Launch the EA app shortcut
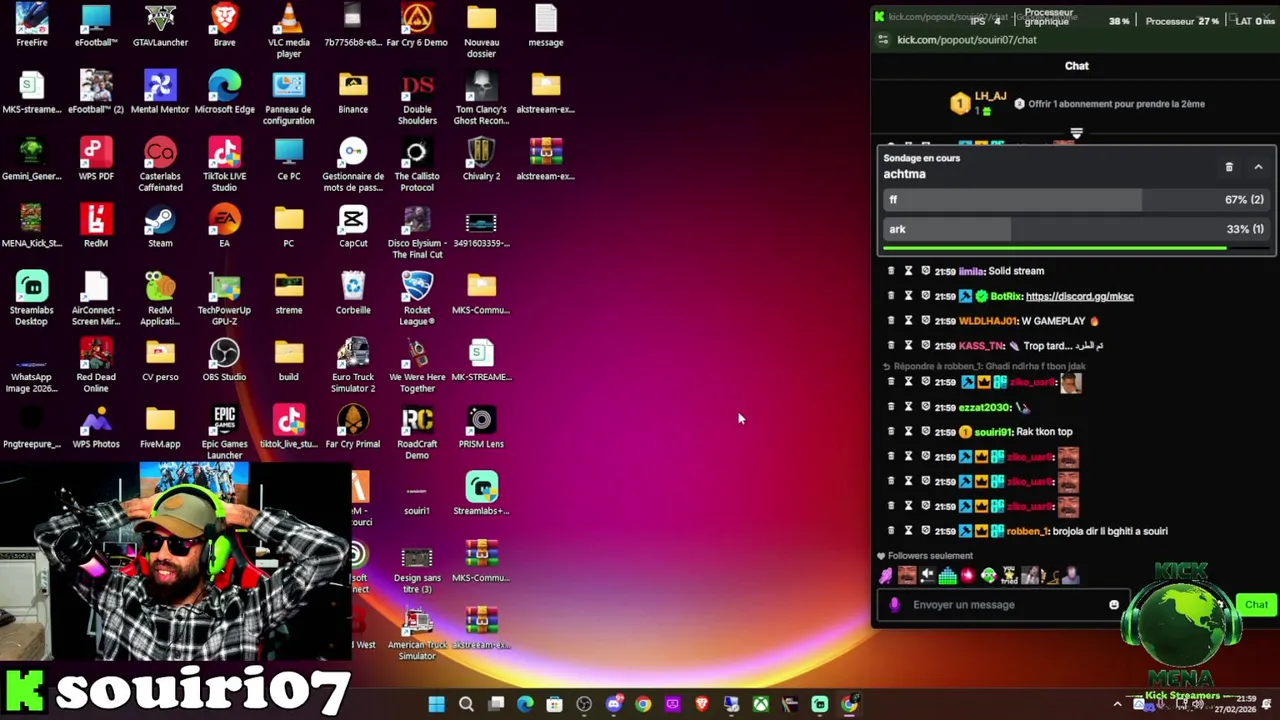The width and height of the screenshot is (1280, 720). pyautogui.click(x=224, y=227)
